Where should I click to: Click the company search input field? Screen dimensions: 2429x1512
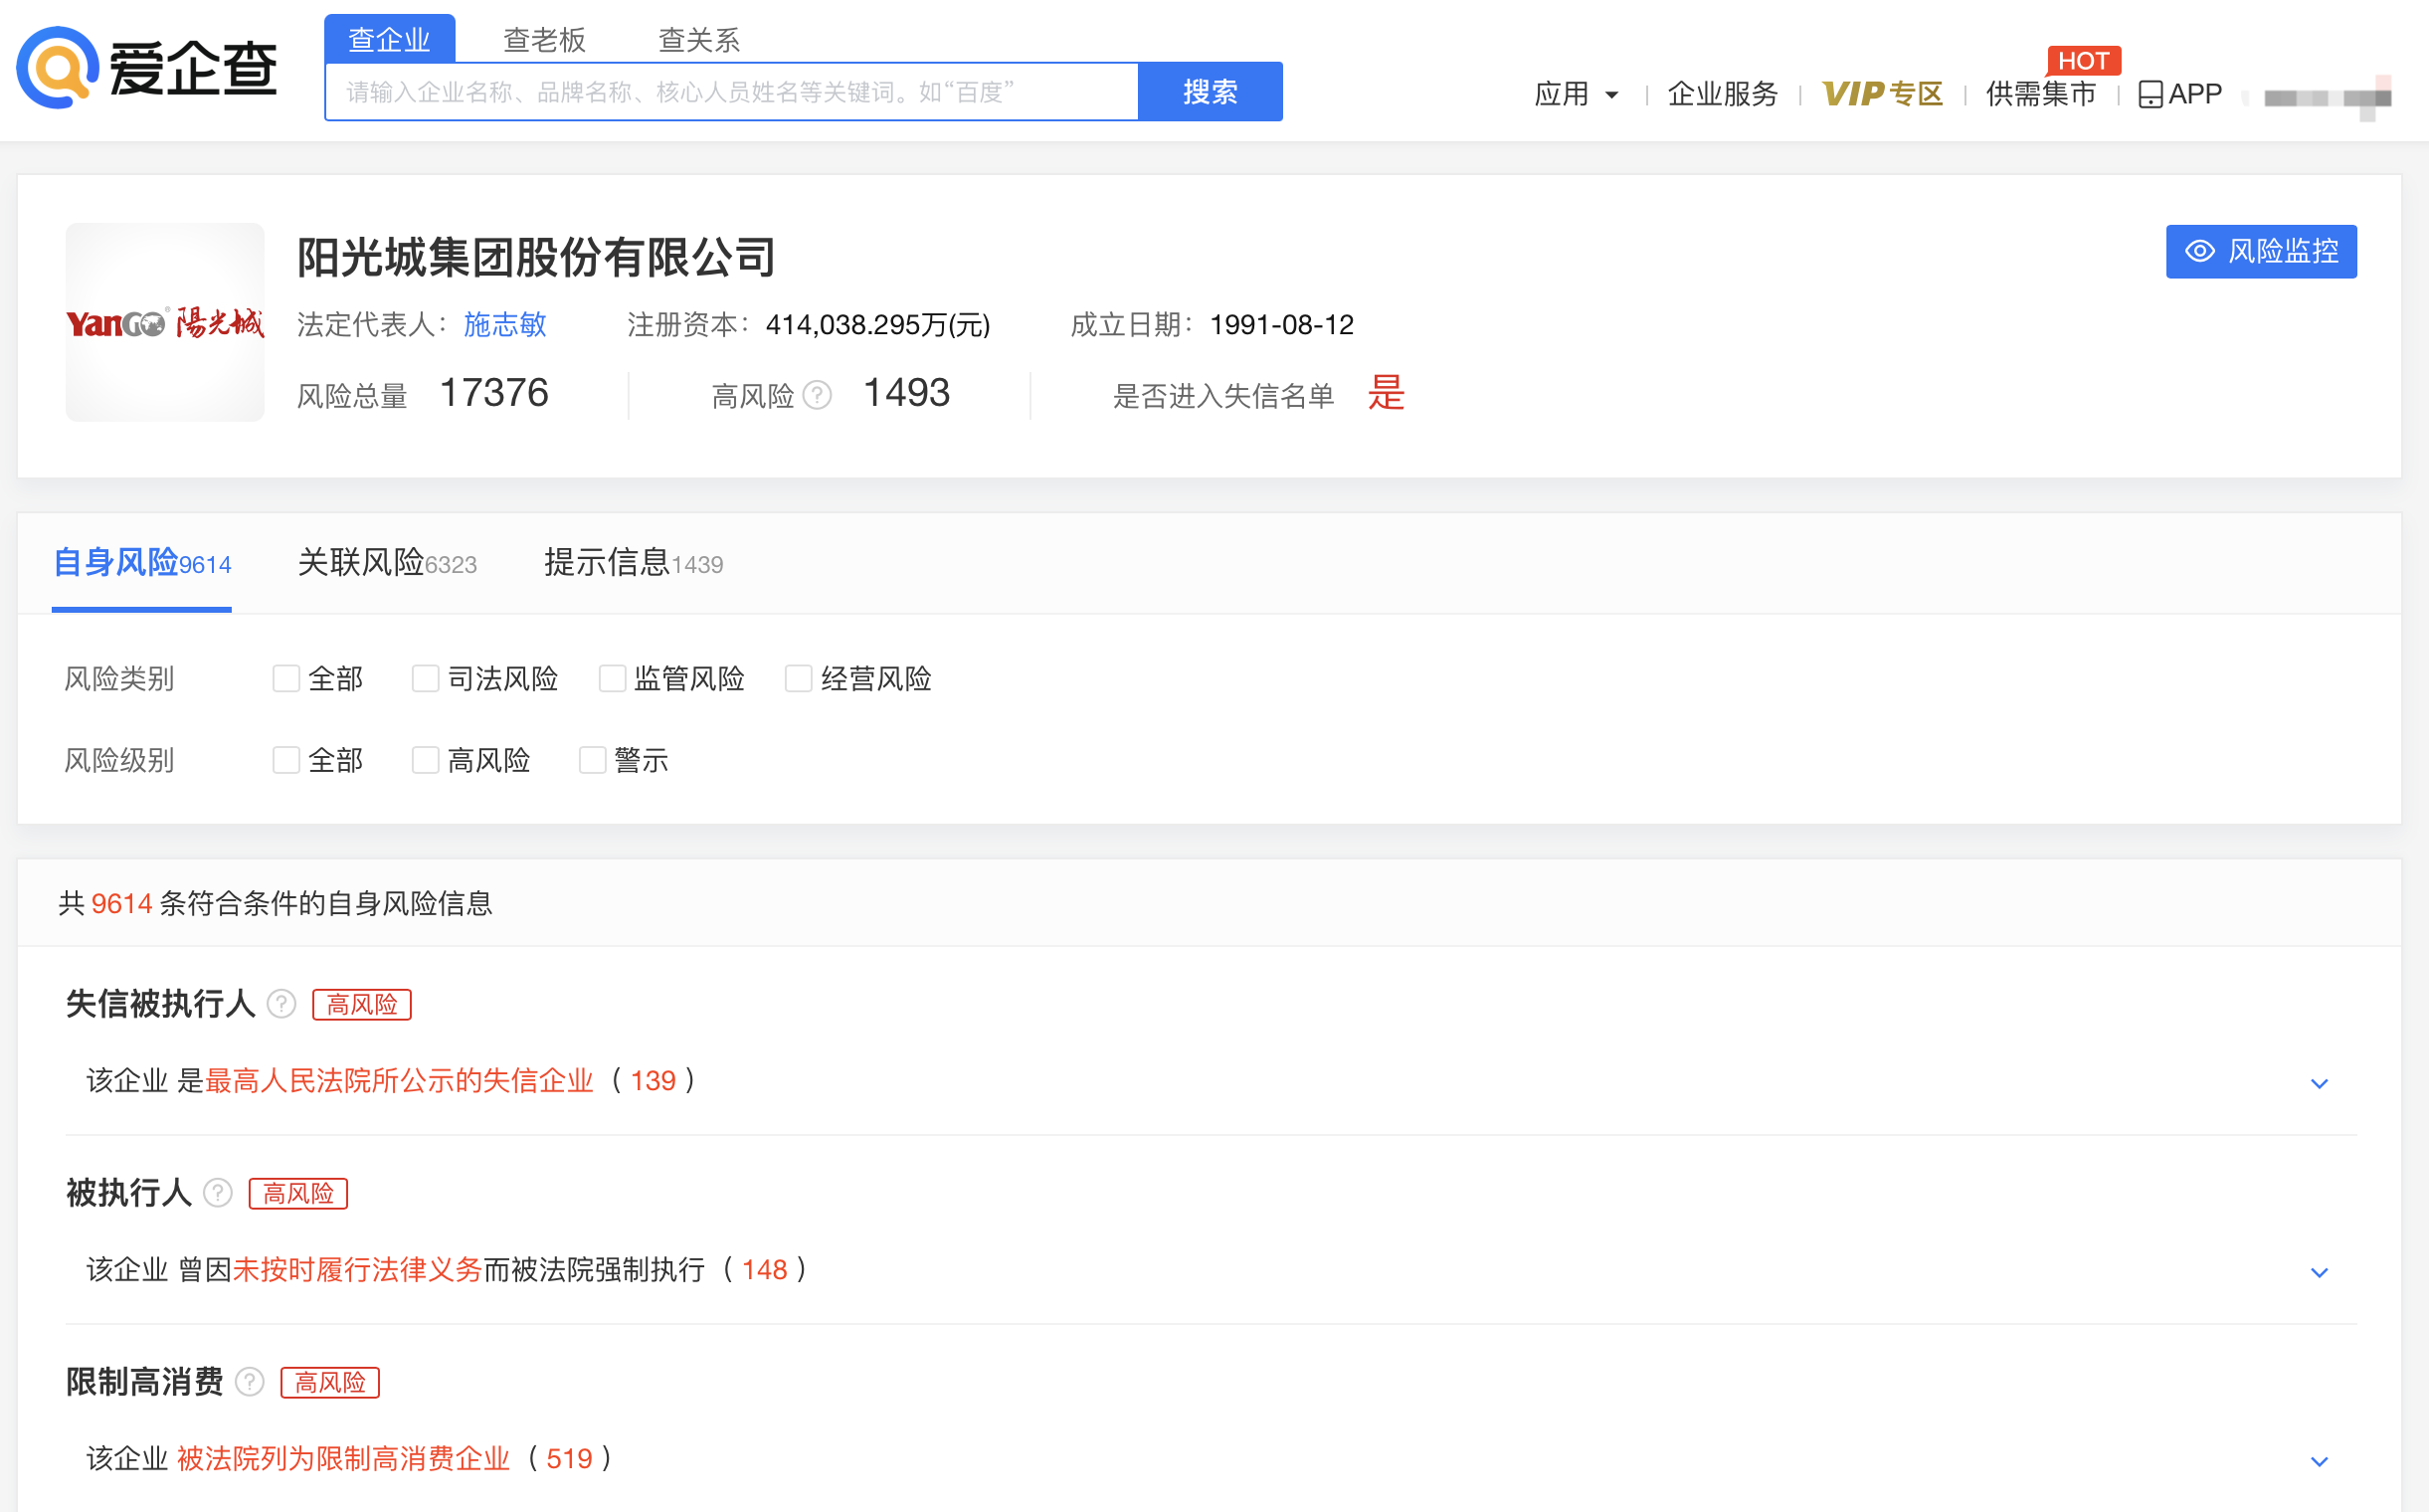click(732, 92)
